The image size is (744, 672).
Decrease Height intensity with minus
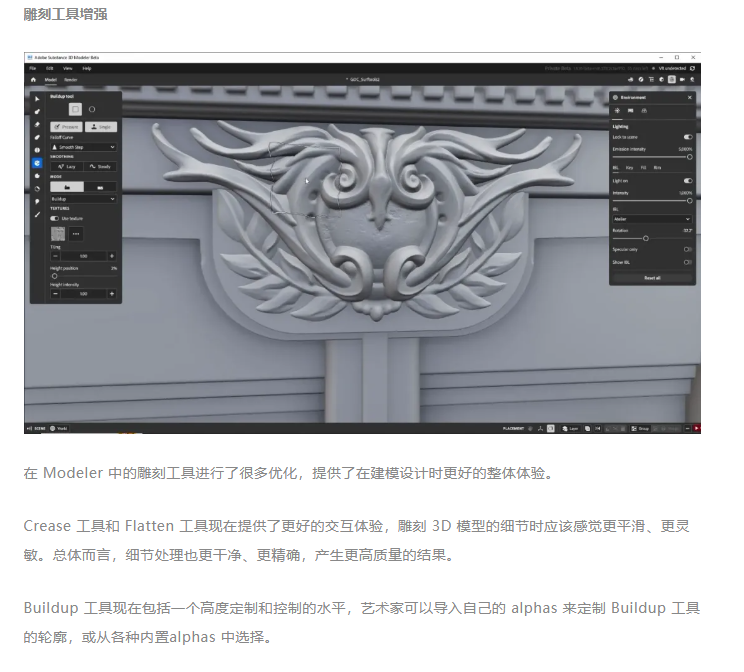click(56, 294)
